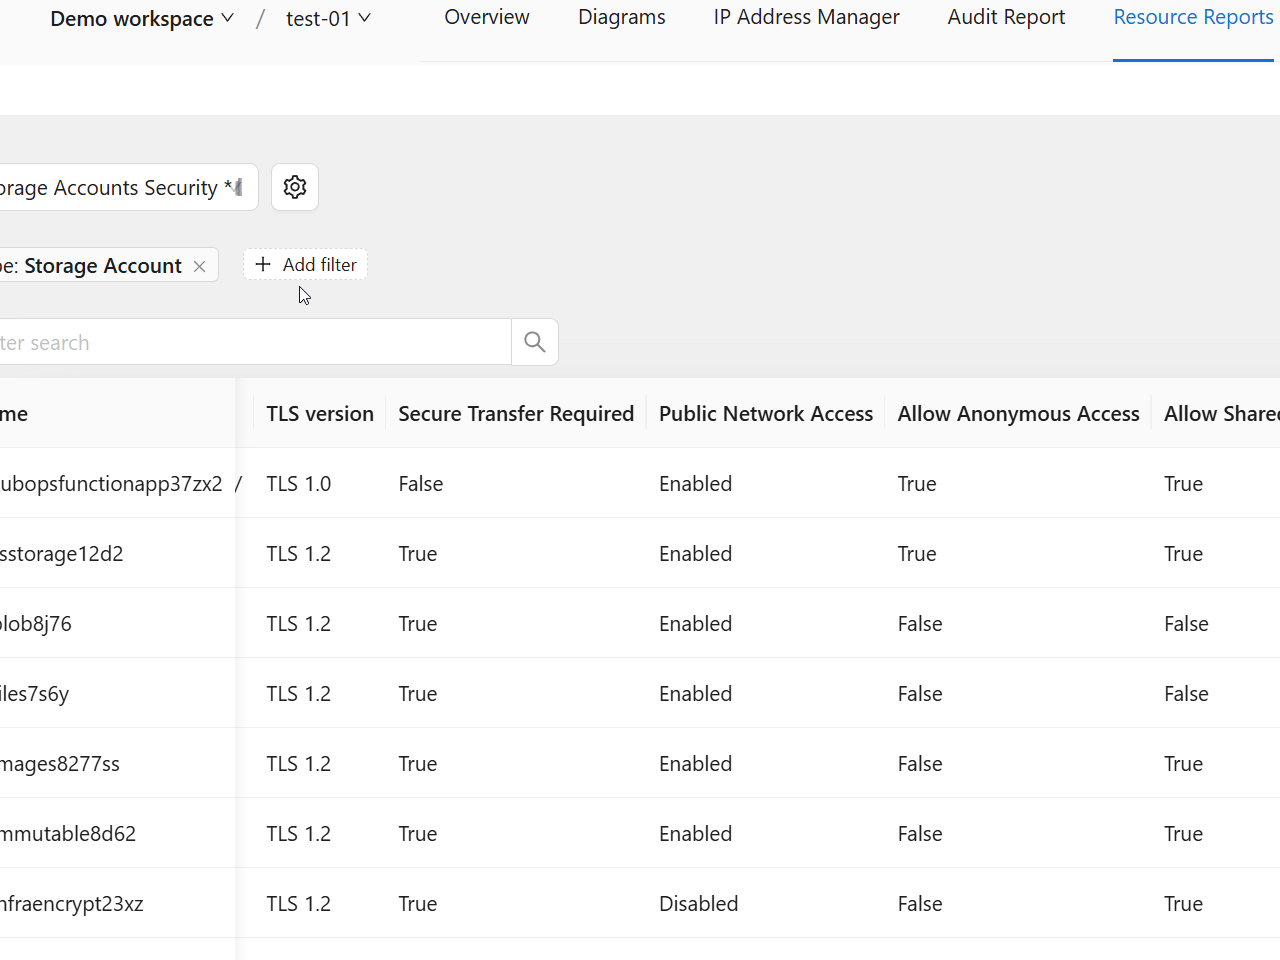
Task: Switch to the Diagrams tab
Action: coord(622,17)
